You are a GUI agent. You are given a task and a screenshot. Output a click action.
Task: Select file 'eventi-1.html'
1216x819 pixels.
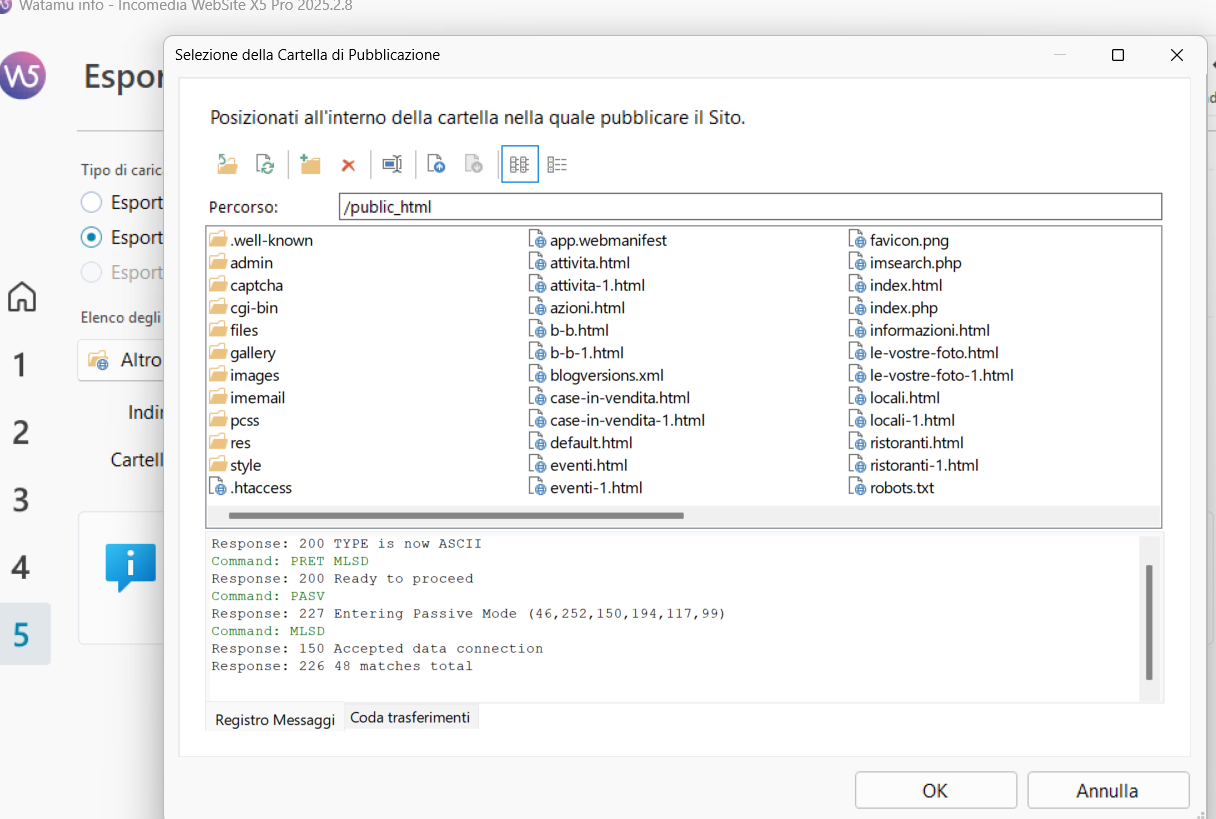[x=596, y=488]
